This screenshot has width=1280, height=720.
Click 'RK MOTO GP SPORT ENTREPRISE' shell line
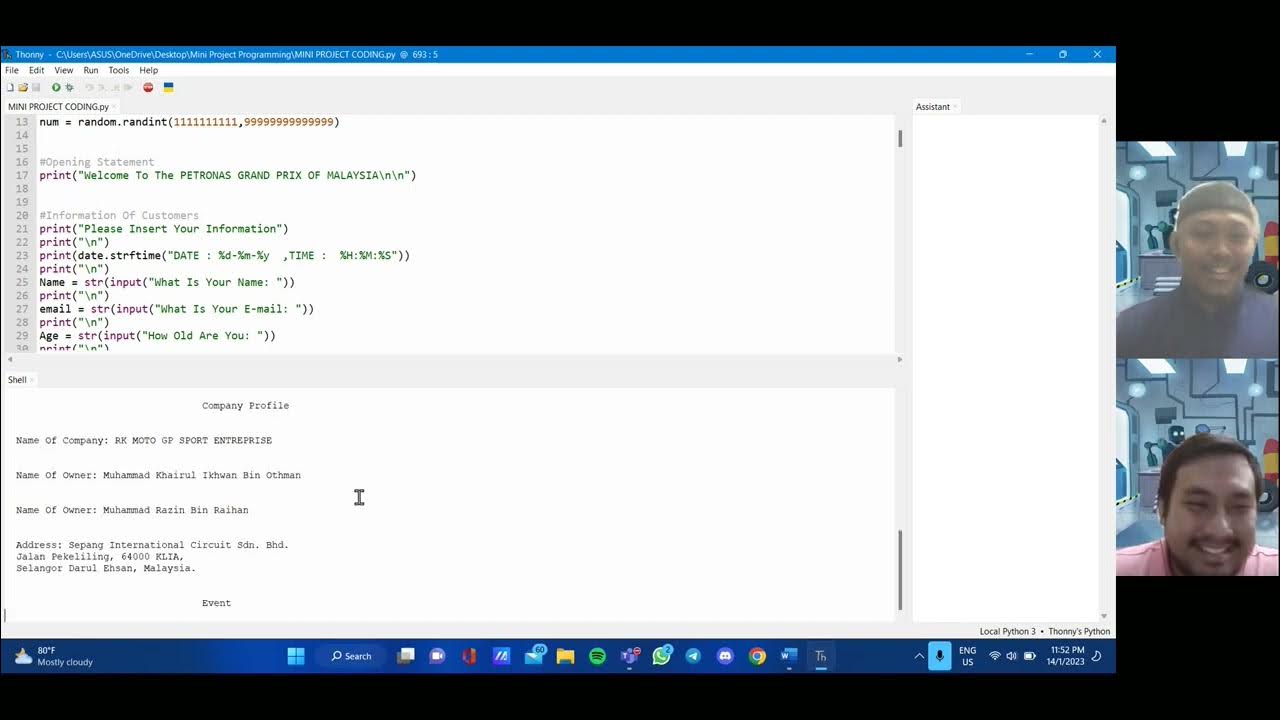[x=144, y=441]
